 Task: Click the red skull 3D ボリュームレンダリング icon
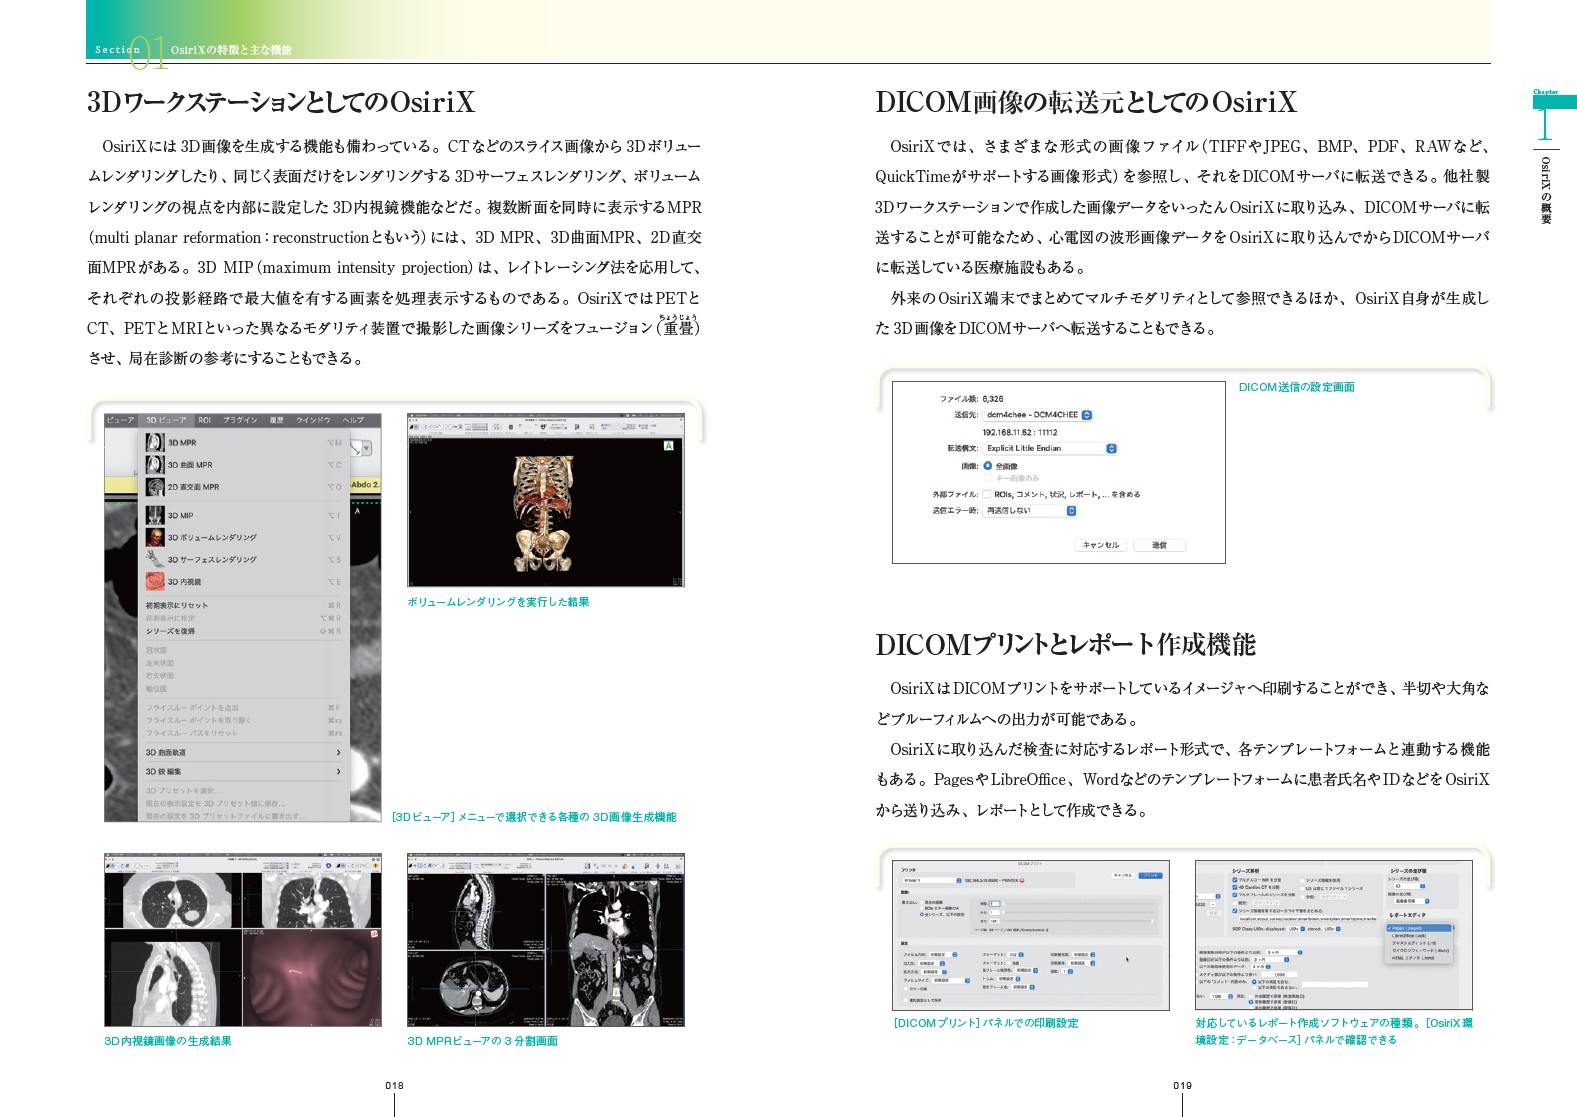[155, 537]
